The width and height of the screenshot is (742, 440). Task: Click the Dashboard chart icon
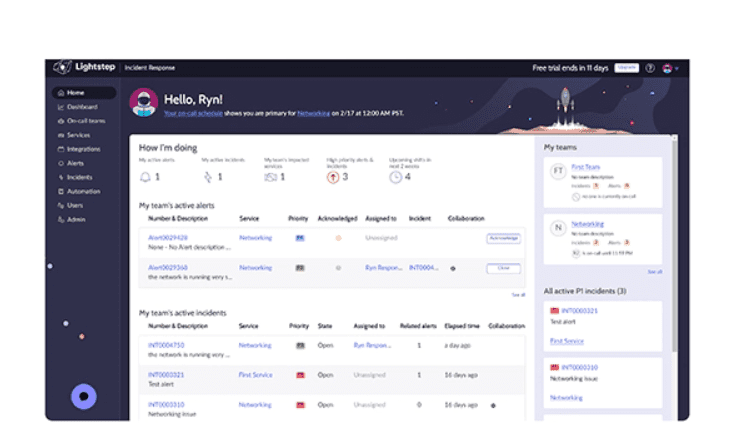(61, 107)
